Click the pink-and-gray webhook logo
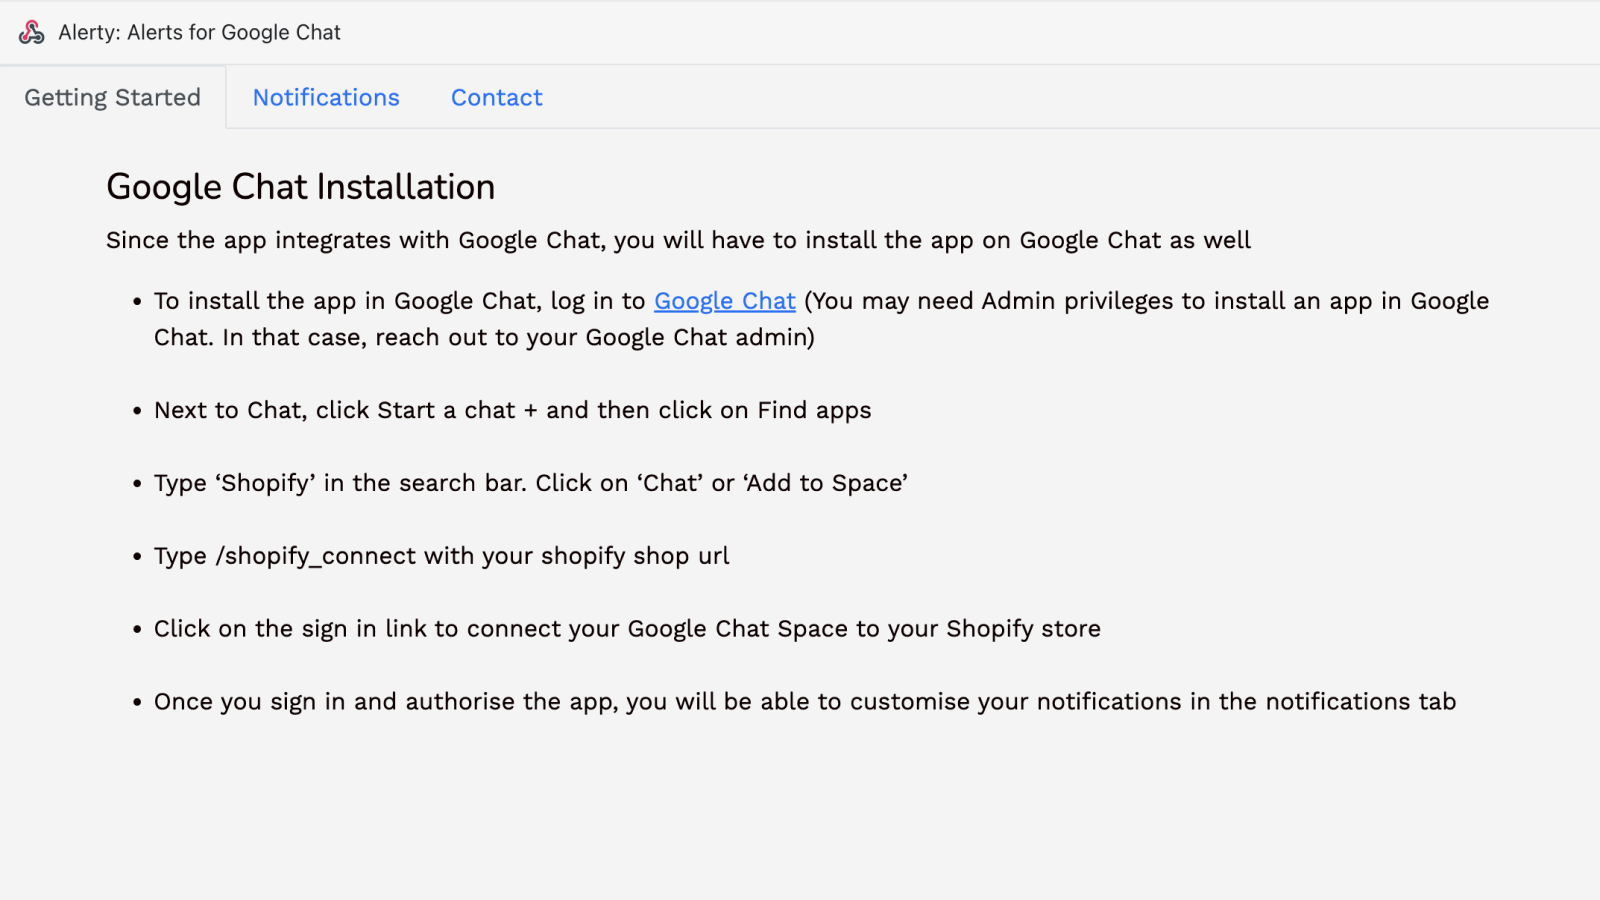 pos(33,31)
